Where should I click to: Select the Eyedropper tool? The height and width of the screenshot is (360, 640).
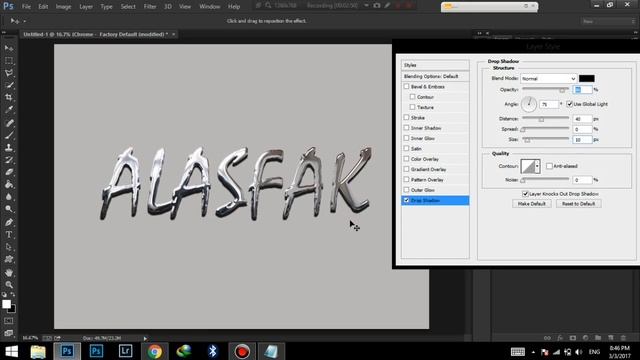(9, 110)
